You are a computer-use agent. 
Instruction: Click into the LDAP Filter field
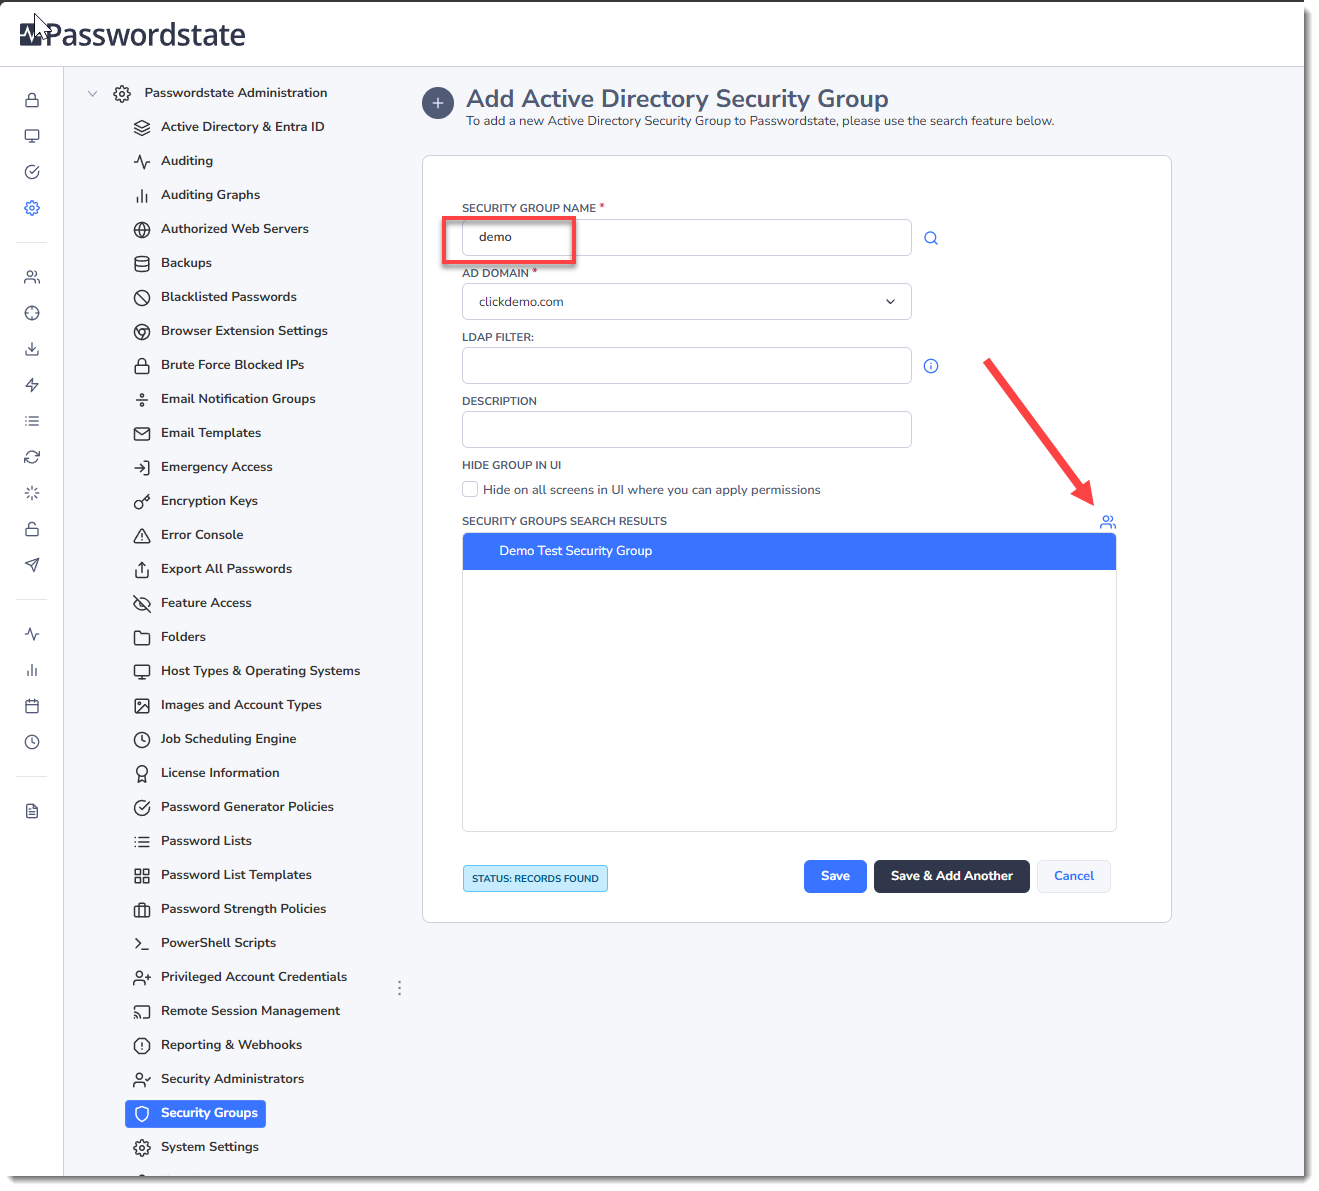pos(687,366)
